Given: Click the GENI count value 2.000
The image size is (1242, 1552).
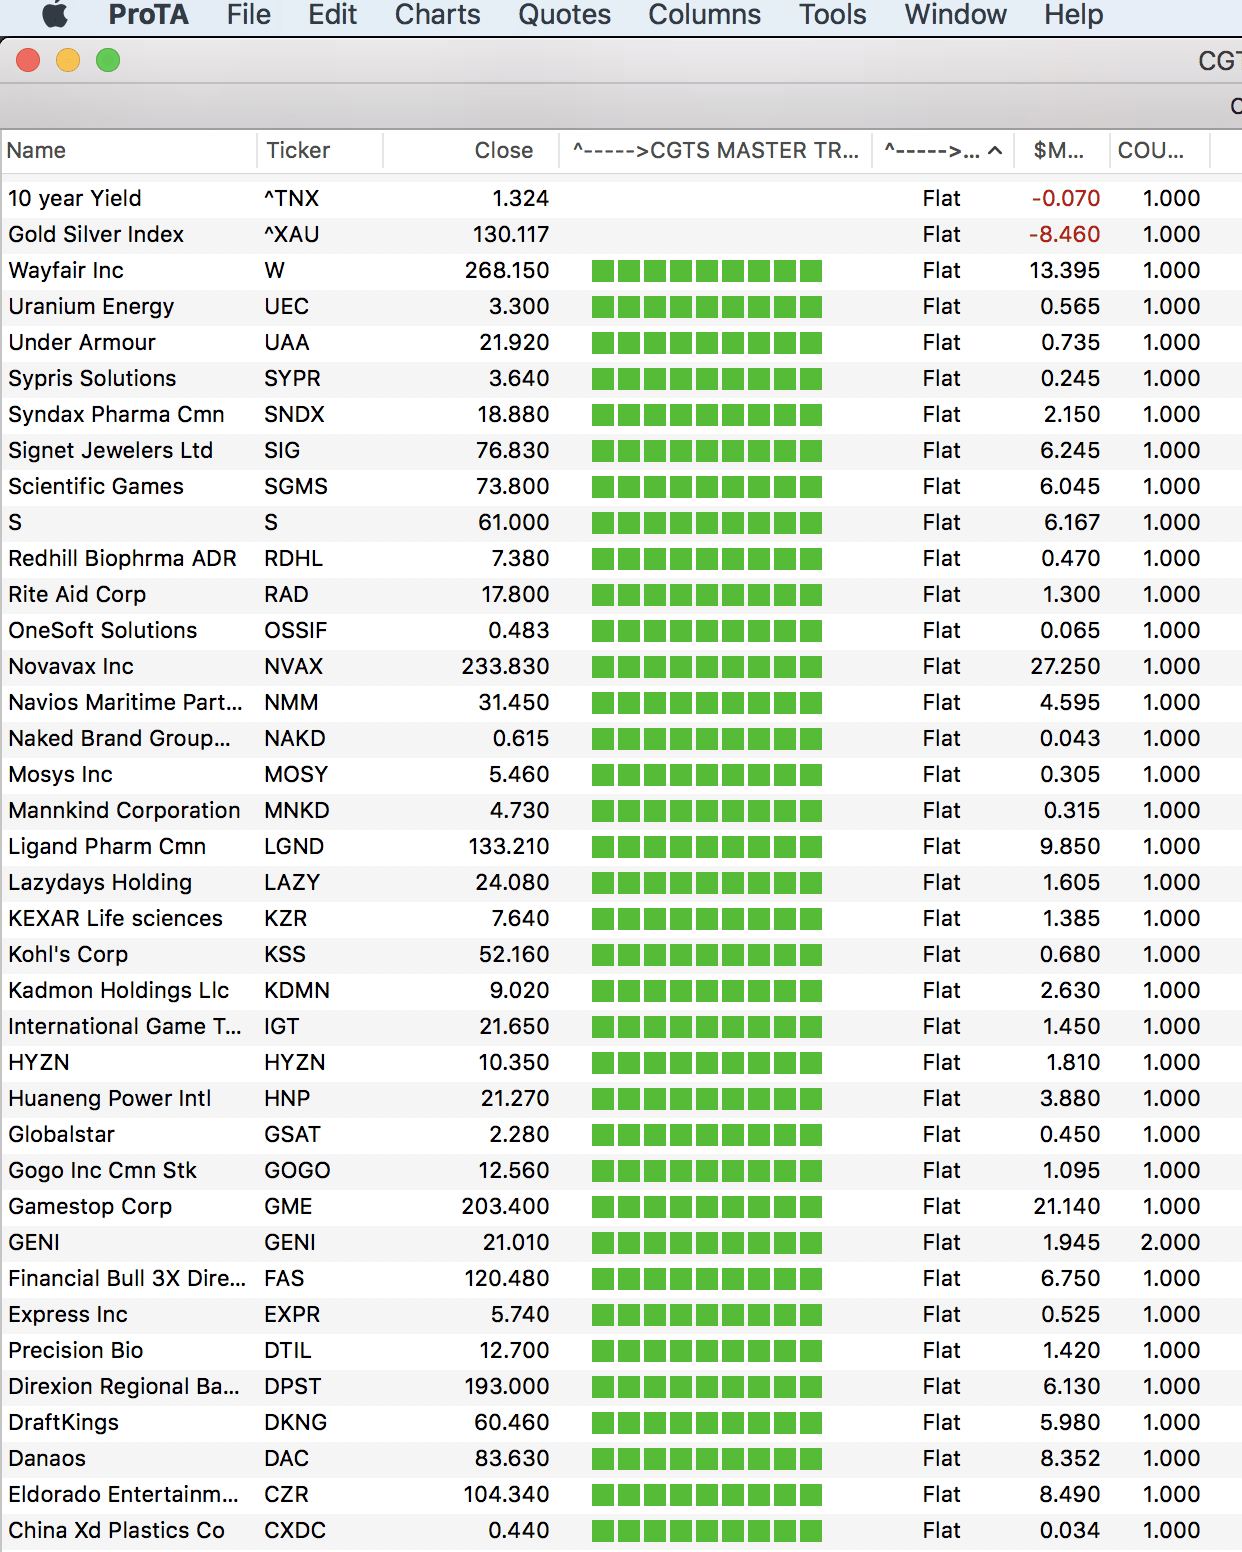Looking at the screenshot, I should click(1170, 1243).
